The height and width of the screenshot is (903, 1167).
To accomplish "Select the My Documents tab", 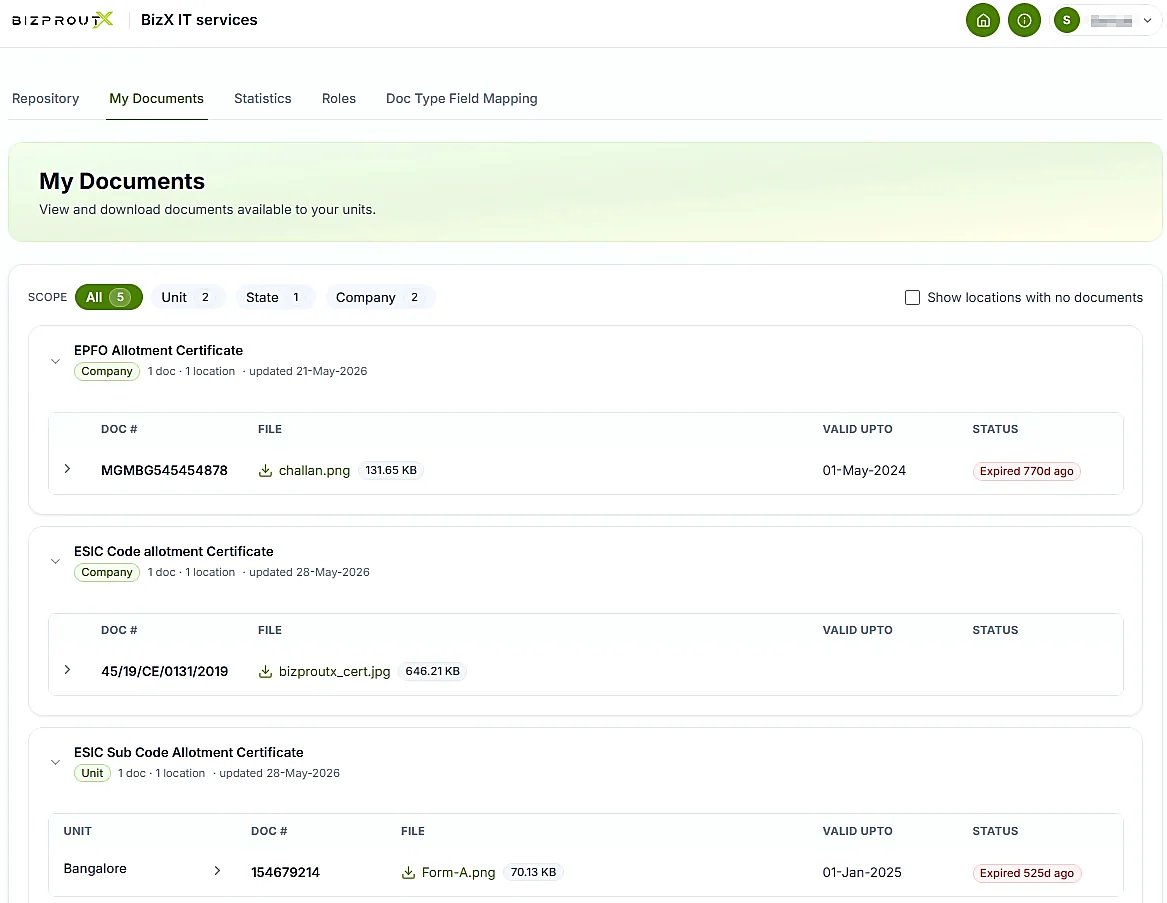I will [156, 98].
